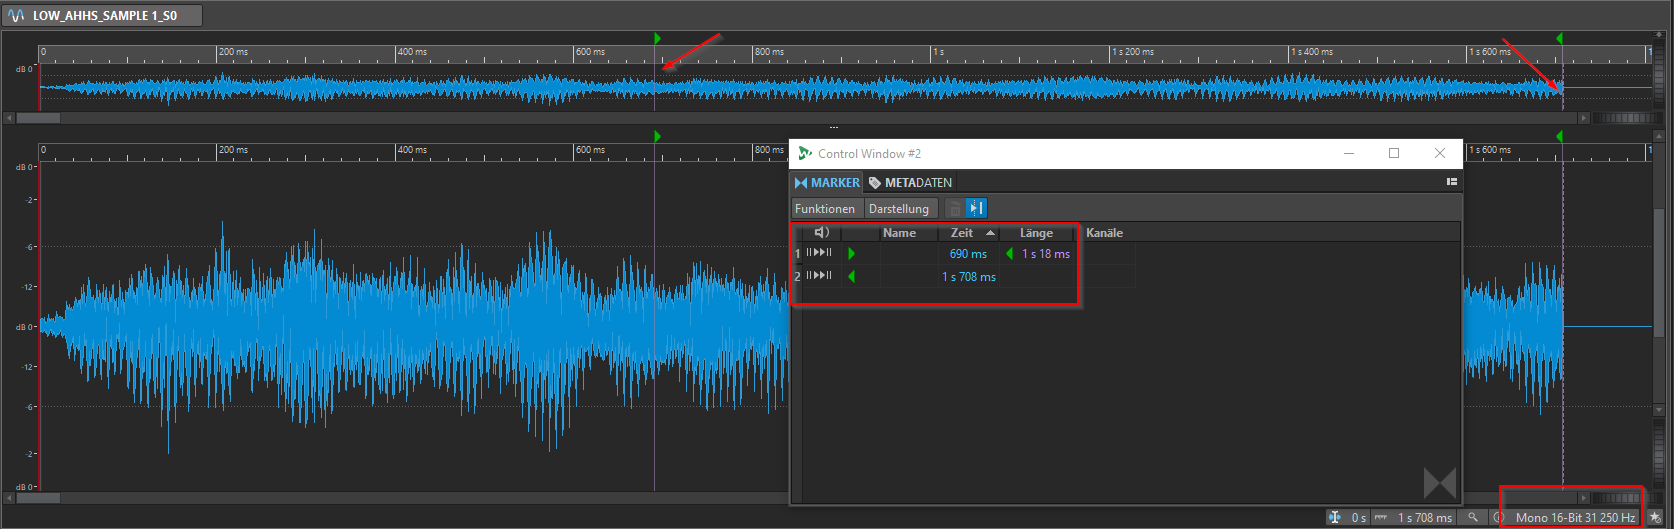The width and height of the screenshot is (1674, 529).
Task: Click the main waveform scrollbar left arrow
Action: click(x=10, y=497)
